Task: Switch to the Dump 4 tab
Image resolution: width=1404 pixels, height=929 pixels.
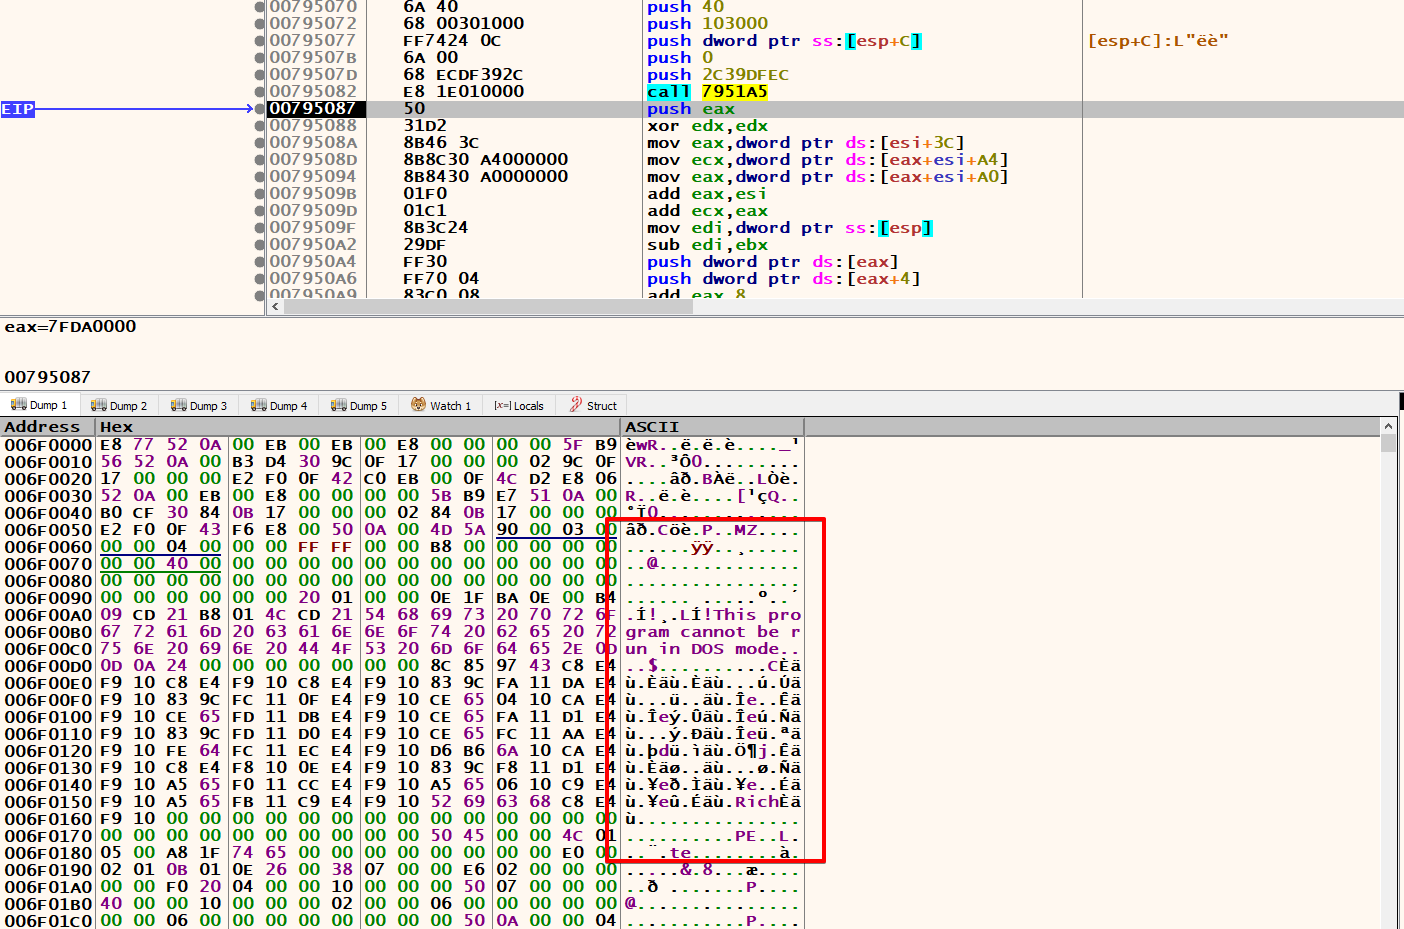Action: click(x=279, y=405)
